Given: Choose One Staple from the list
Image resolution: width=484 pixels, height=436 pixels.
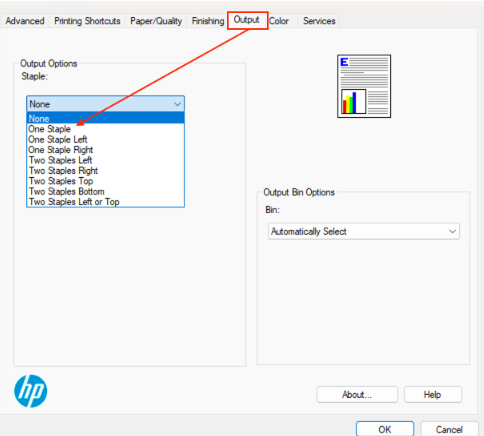Looking at the screenshot, I should (x=105, y=129).
